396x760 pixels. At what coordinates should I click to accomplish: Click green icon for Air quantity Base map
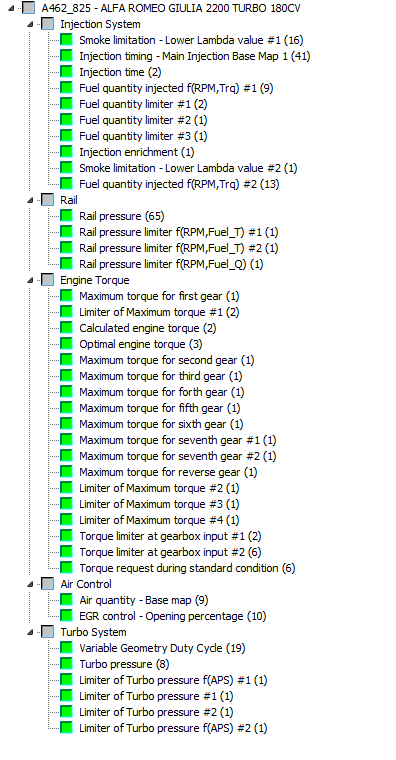(66, 600)
